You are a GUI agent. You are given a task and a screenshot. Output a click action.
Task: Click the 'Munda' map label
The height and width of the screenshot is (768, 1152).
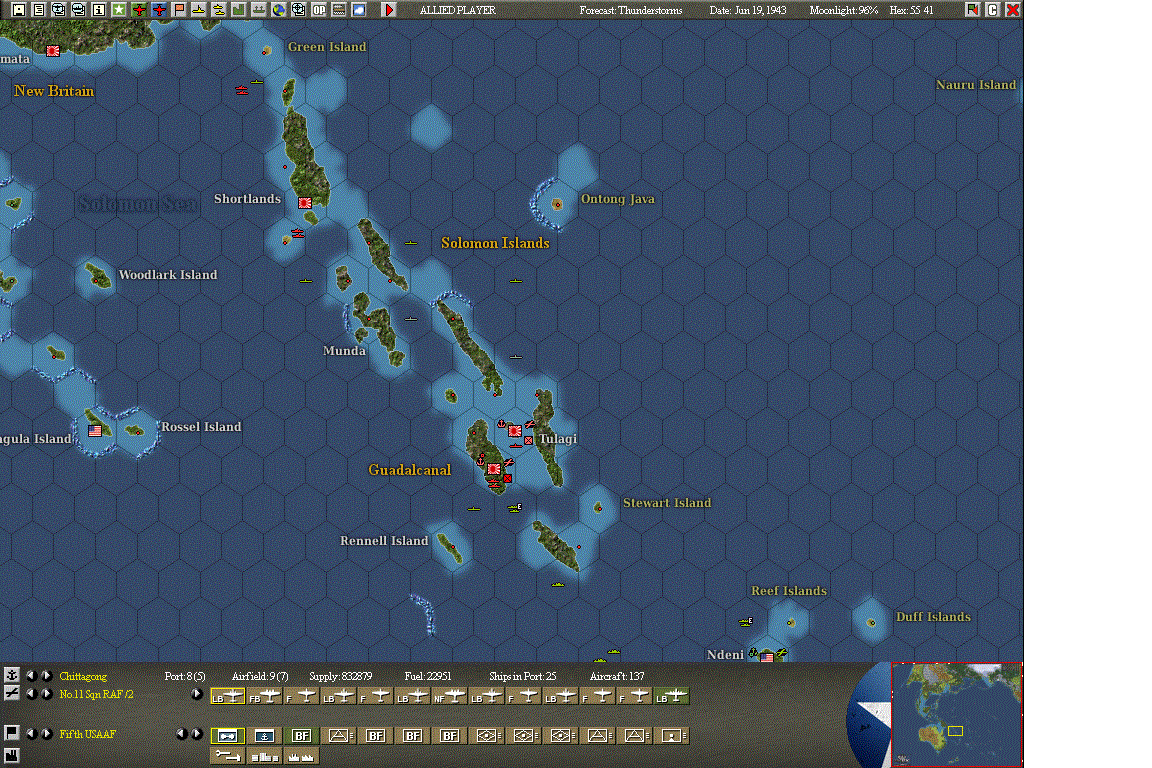click(344, 351)
